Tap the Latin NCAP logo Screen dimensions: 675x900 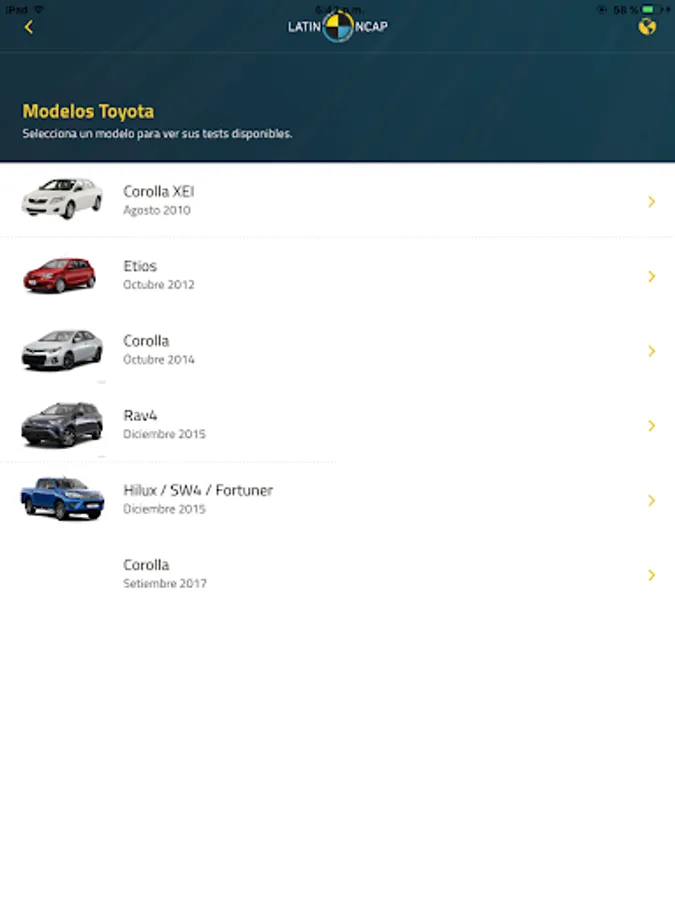(x=338, y=26)
